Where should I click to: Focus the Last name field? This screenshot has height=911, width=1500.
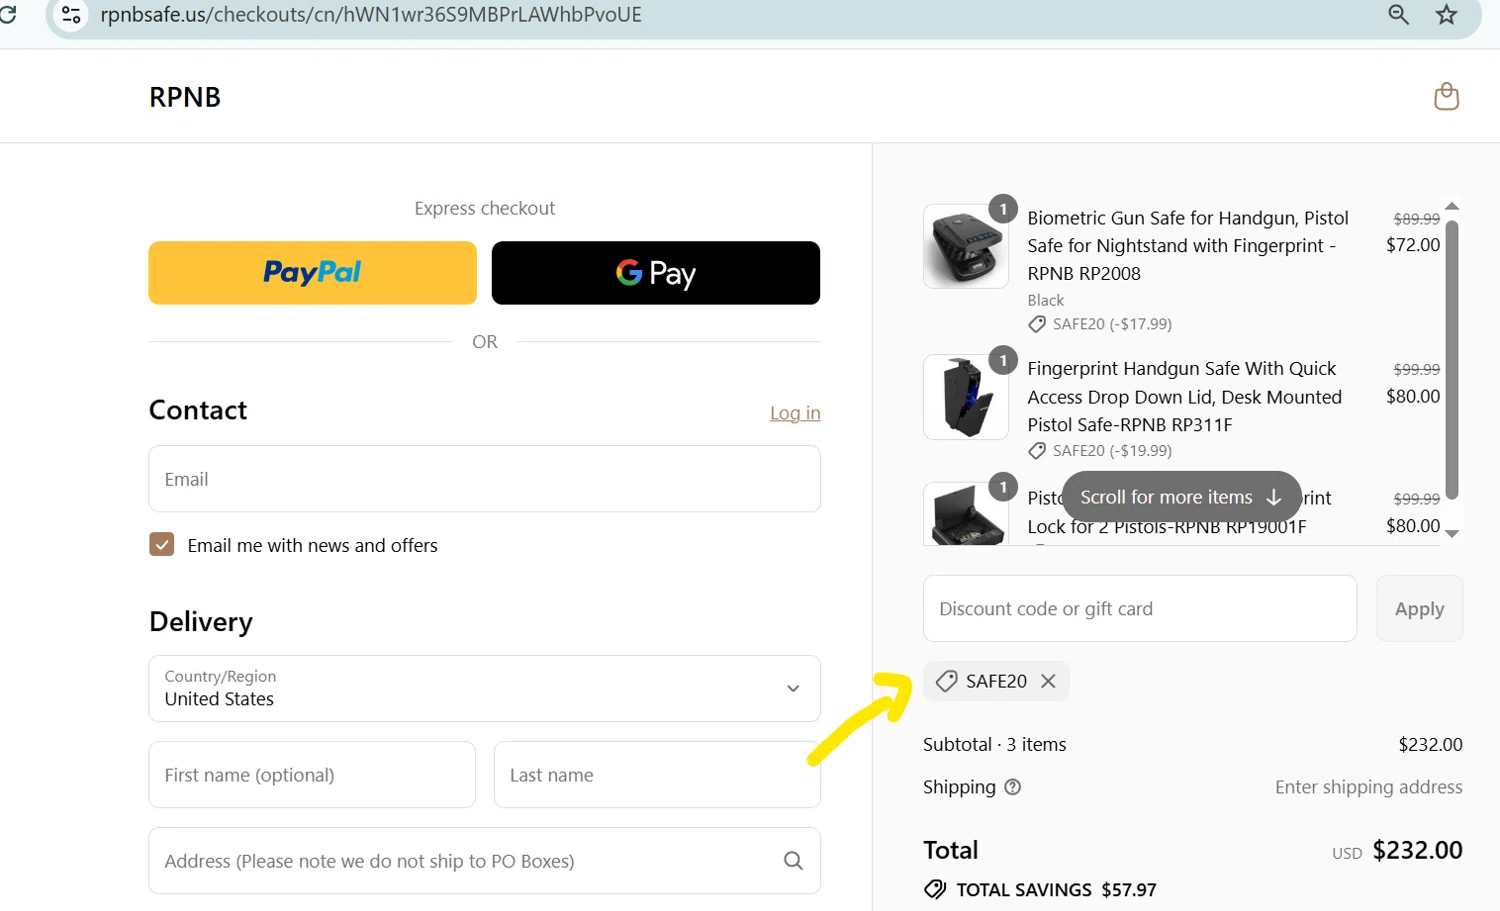tap(657, 774)
